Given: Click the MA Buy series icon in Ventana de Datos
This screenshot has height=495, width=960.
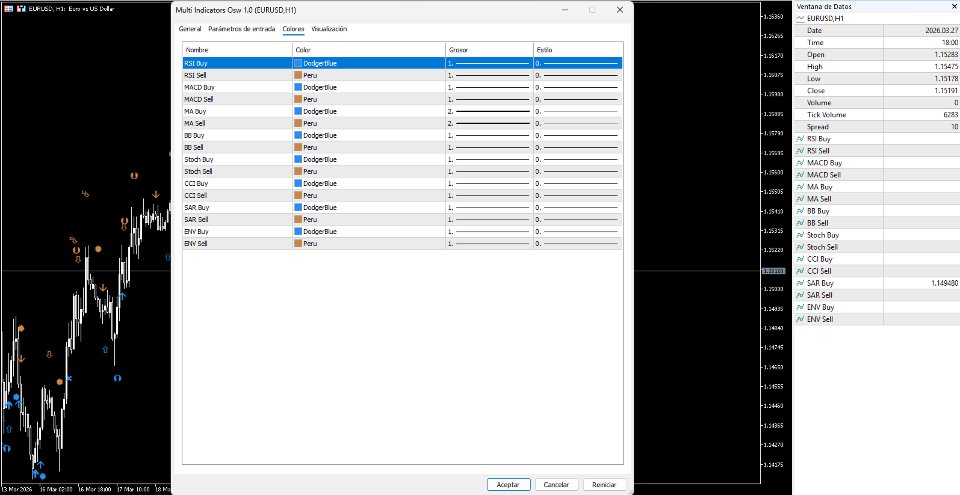Looking at the screenshot, I should click(x=800, y=187).
